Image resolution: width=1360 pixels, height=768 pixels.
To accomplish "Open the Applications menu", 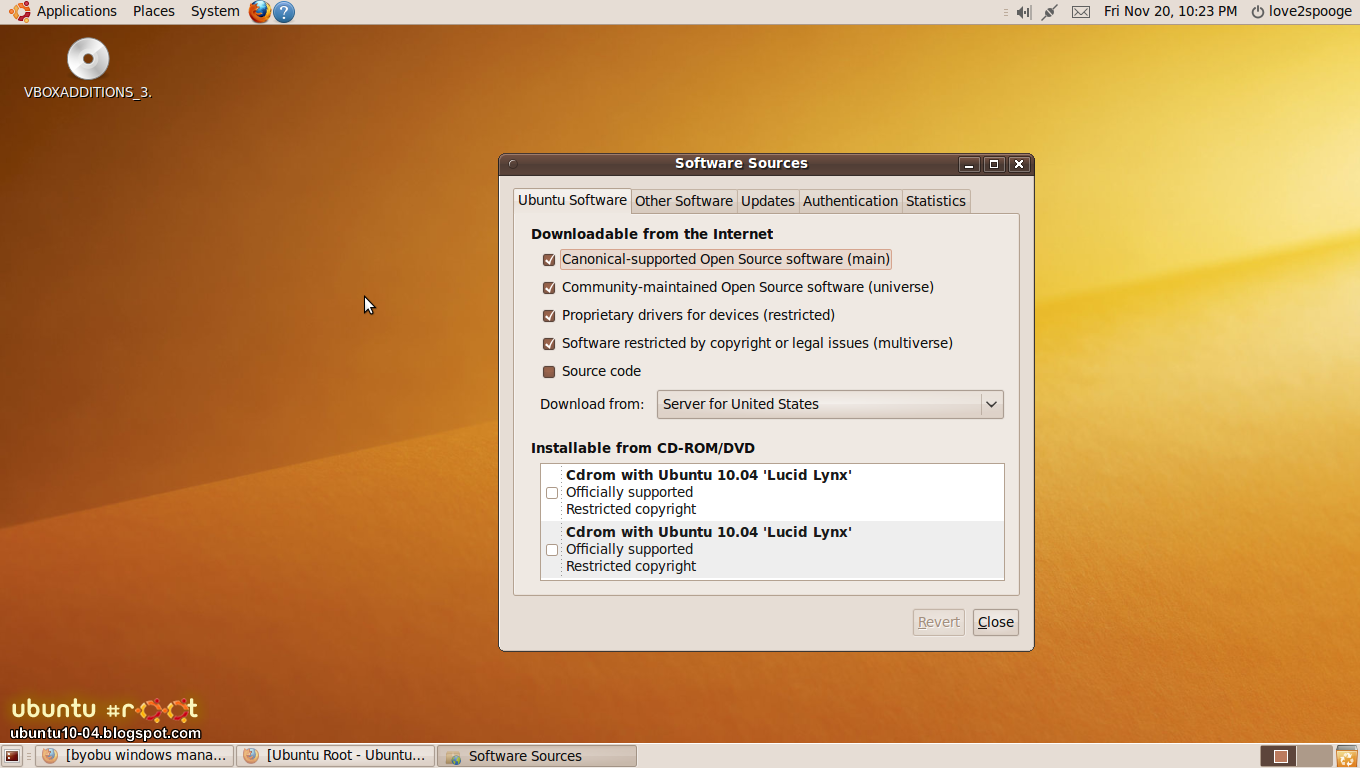I will pyautogui.click(x=77, y=11).
